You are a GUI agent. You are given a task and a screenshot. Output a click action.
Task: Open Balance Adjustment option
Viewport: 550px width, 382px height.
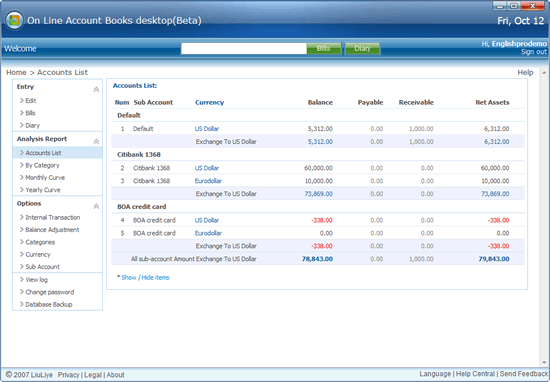[x=52, y=230]
